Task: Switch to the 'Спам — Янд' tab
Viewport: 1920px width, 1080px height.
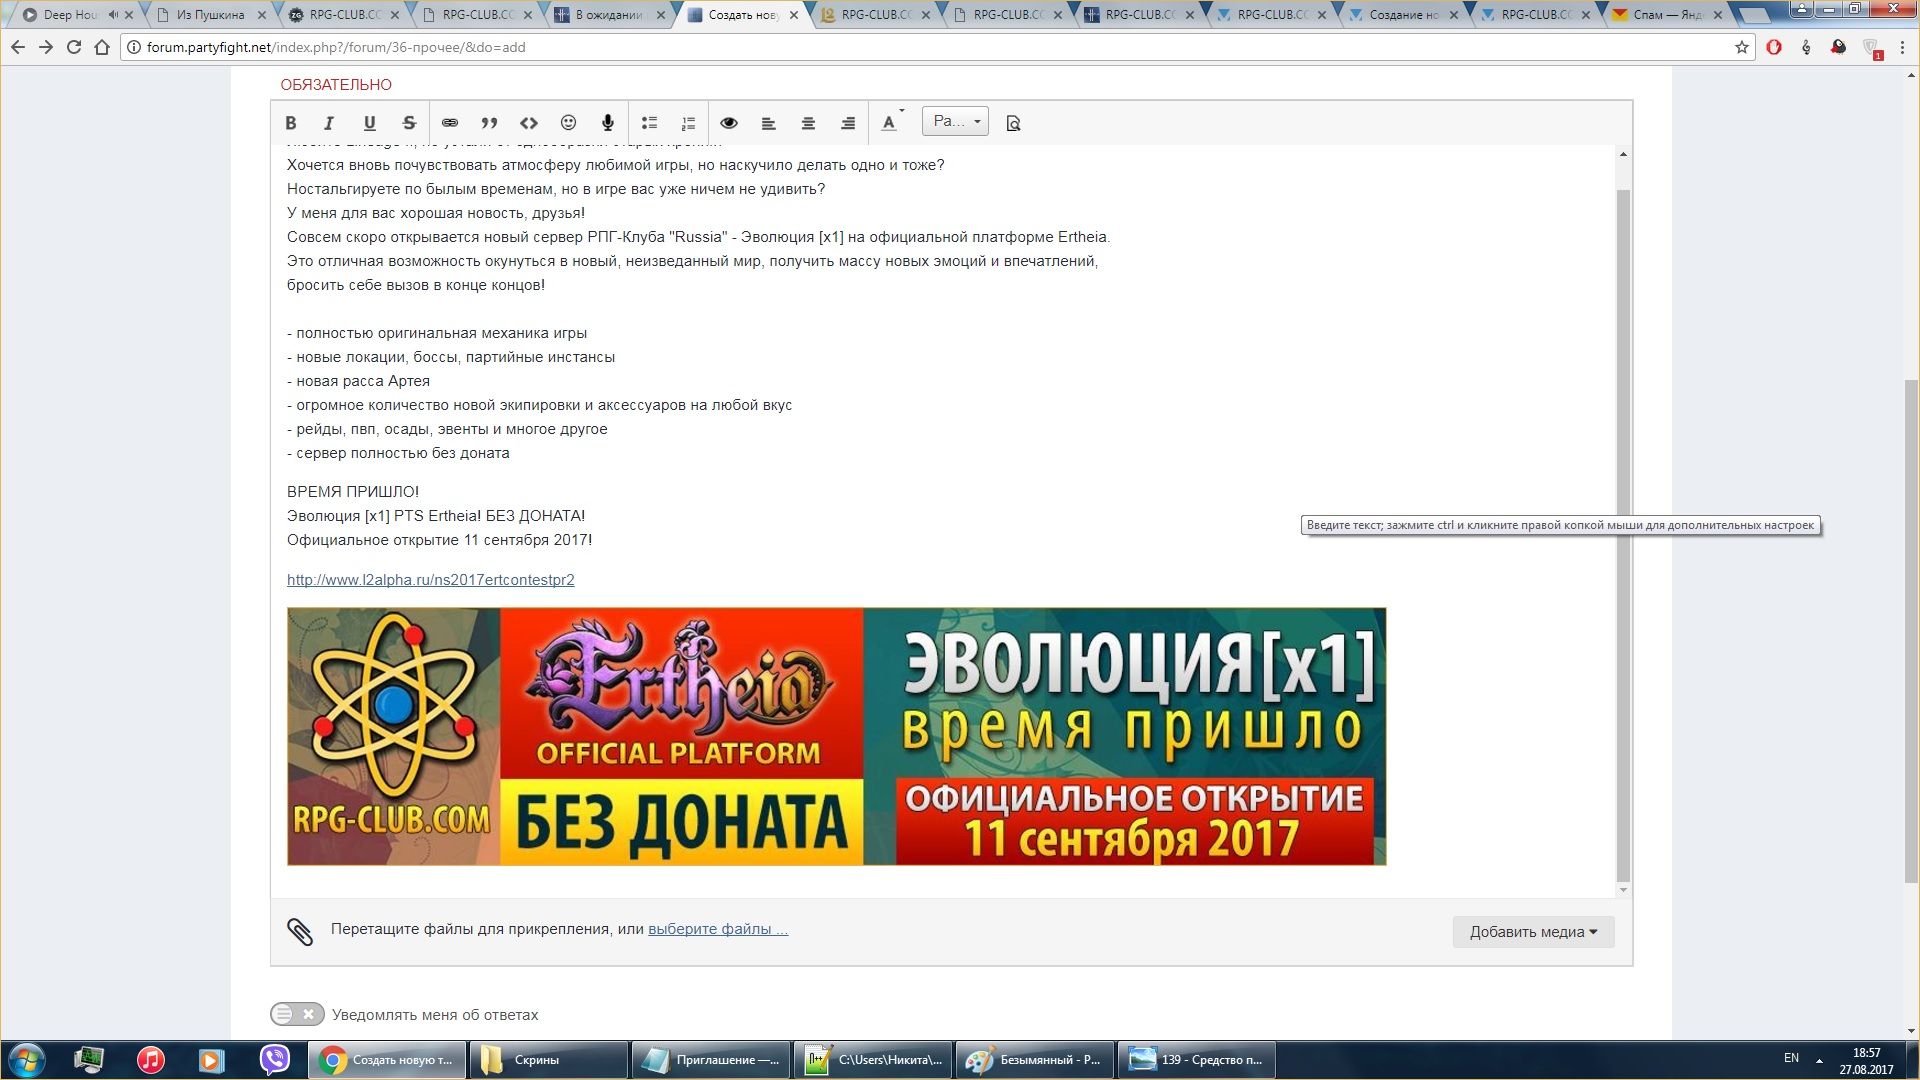Action: pyautogui.click(x=1668, y=15)
